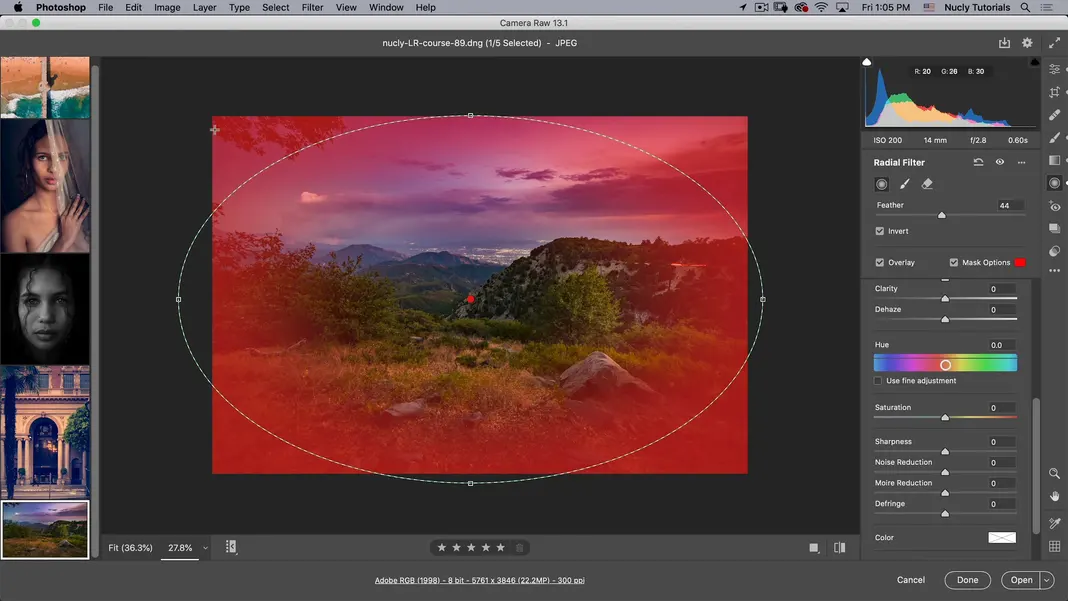Click the Apple menu icon

18,7
